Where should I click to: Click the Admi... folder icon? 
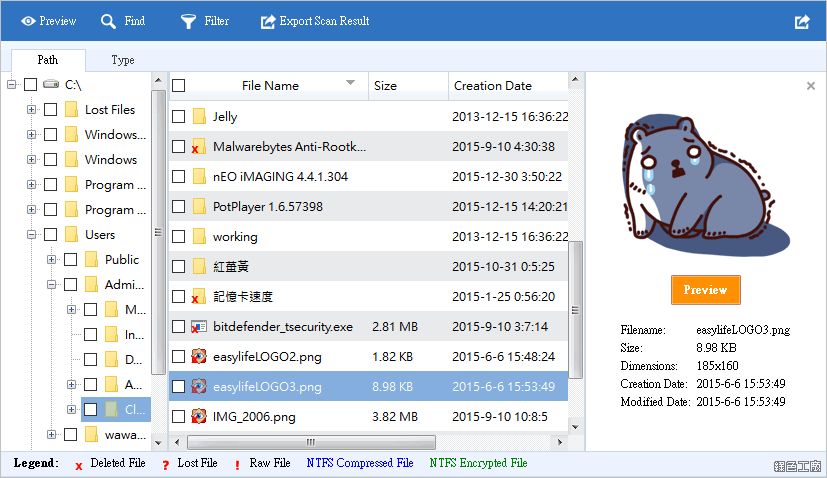point(91,284)
